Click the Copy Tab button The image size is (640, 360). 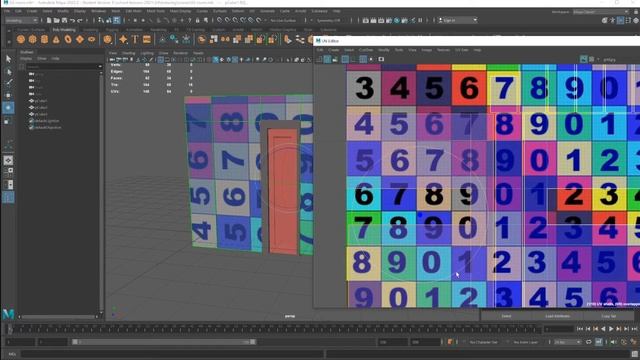click(x=609, y=316)
